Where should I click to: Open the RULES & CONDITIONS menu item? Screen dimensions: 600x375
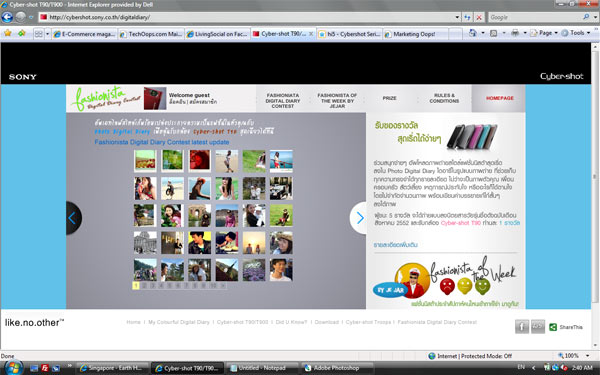coord(444,98)
